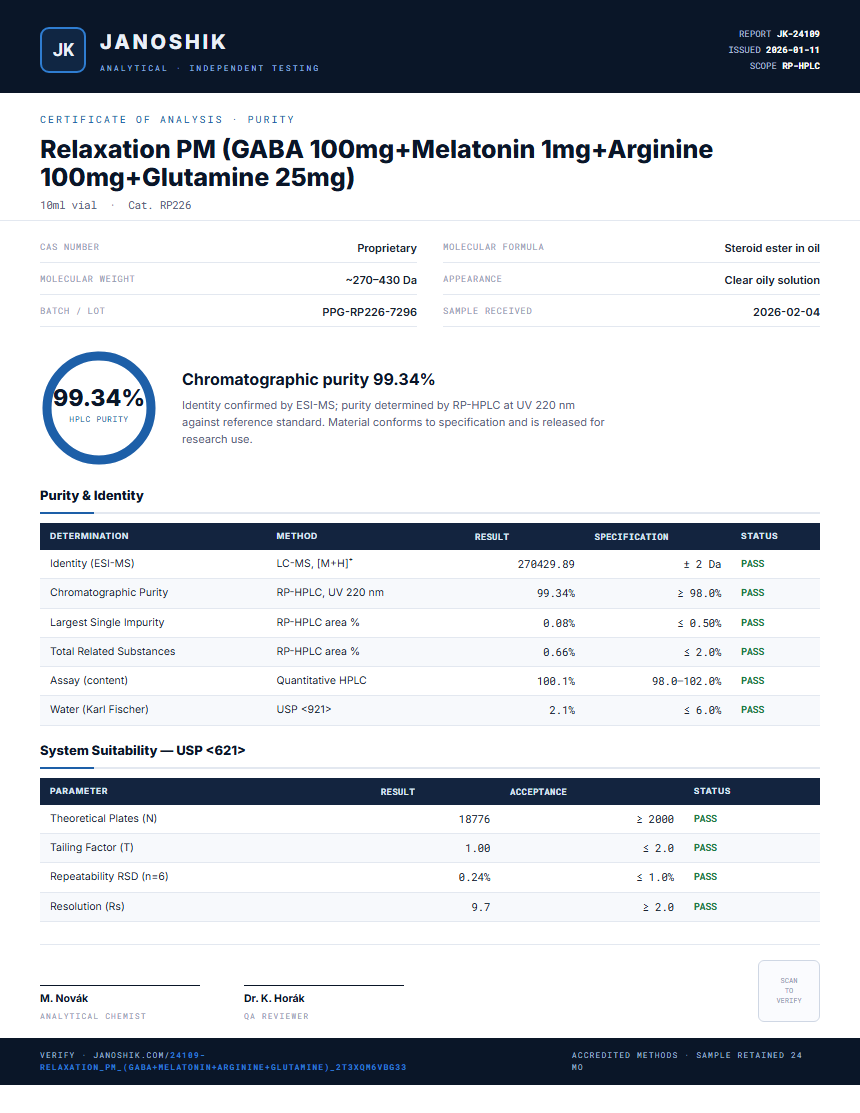
Task: Click the 18776 plates result
Action: [474, 819]
